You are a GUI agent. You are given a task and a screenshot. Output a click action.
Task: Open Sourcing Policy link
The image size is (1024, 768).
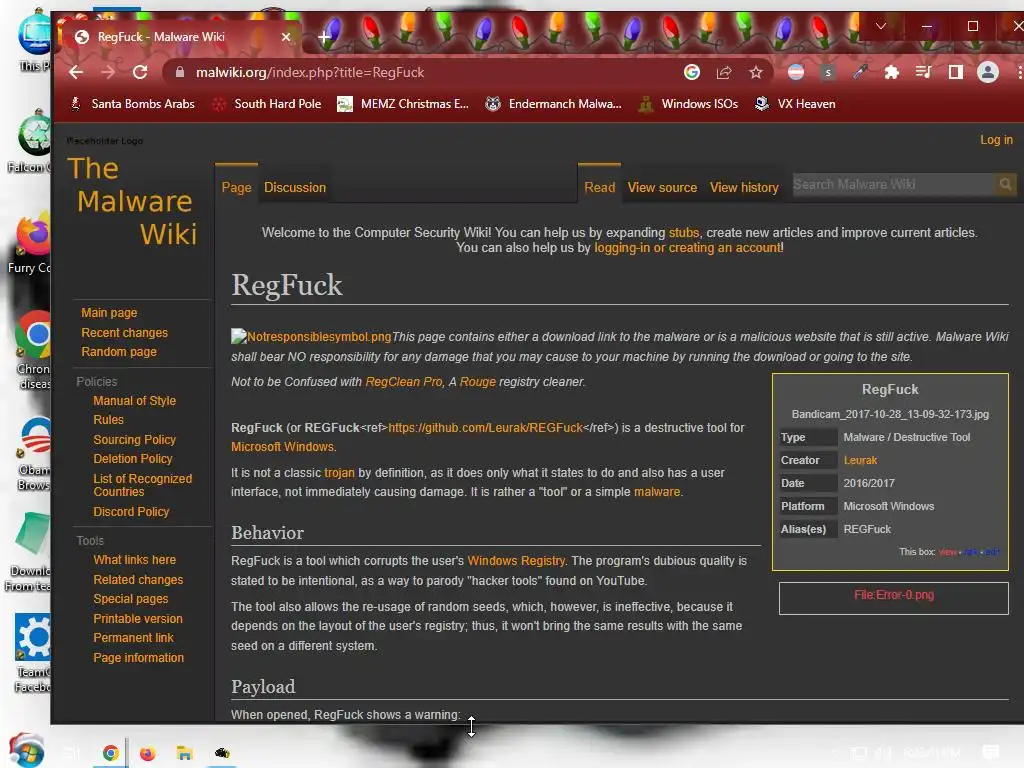pos(135,440)
